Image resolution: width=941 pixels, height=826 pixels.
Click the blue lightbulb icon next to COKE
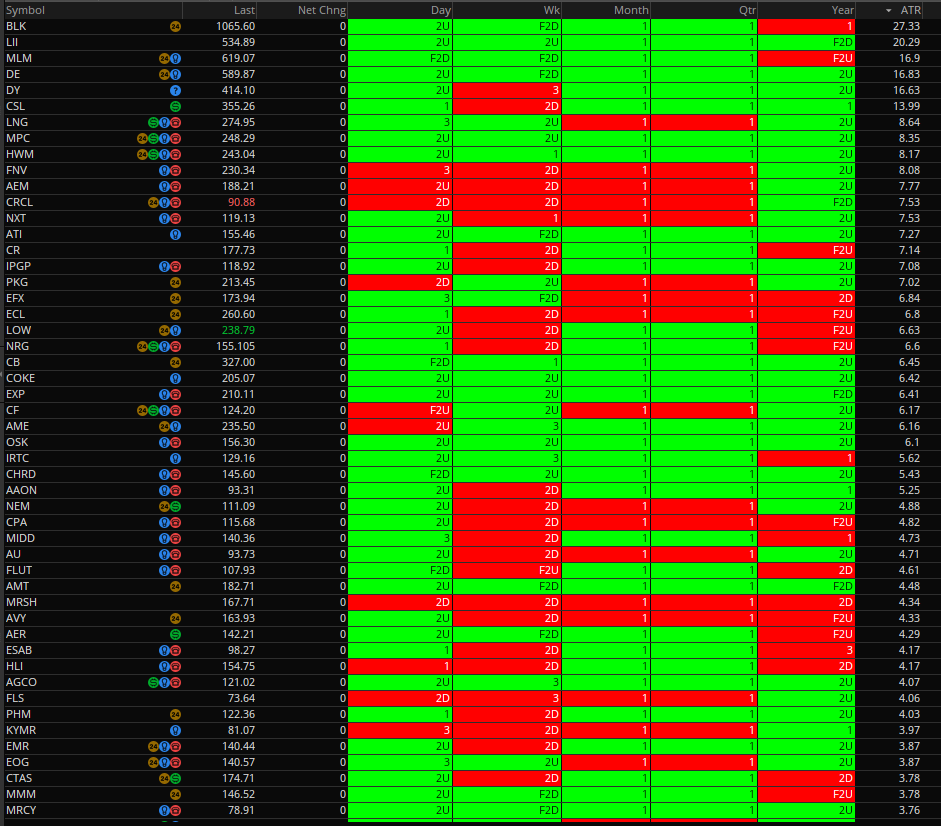(175, 379)
